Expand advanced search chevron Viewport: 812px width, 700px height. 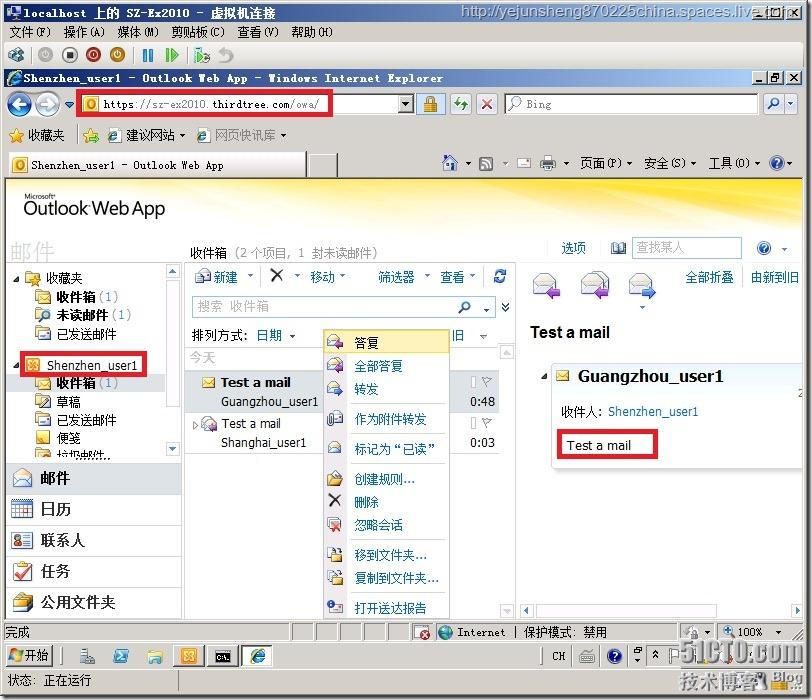coord(505,308)
